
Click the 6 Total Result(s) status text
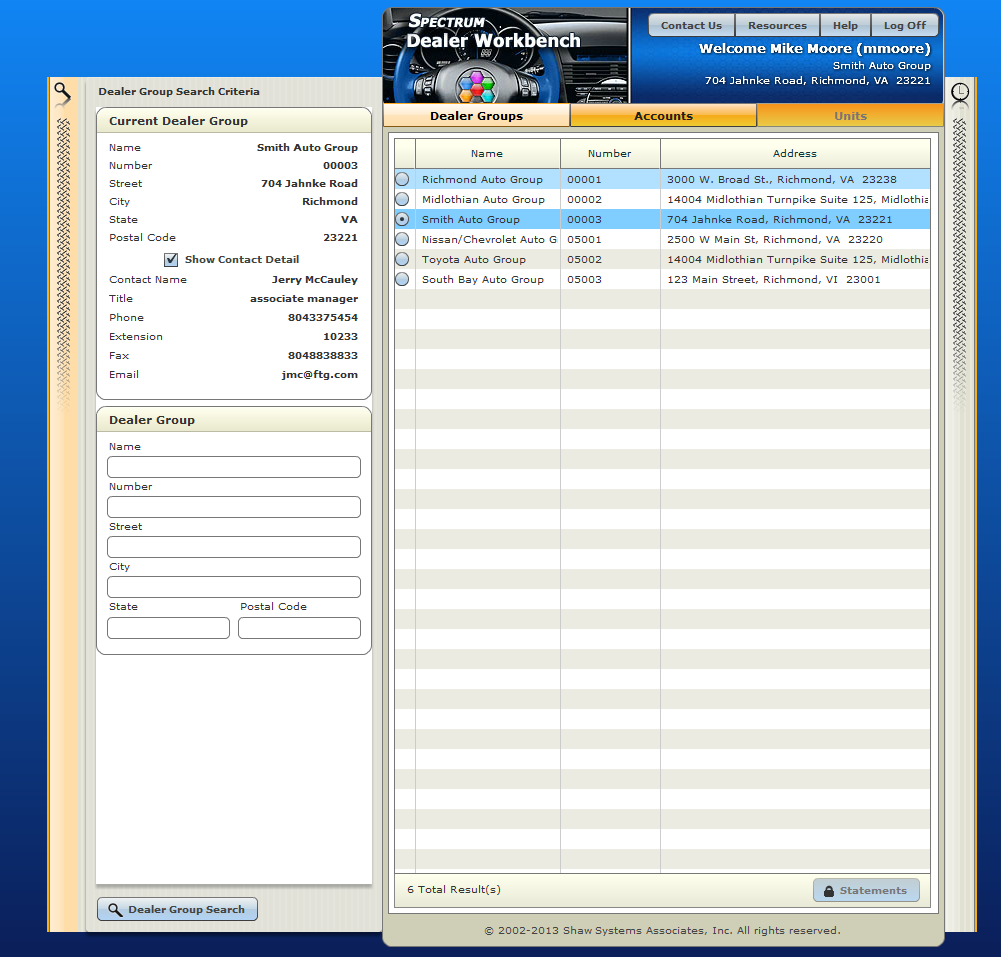point(454,889)
